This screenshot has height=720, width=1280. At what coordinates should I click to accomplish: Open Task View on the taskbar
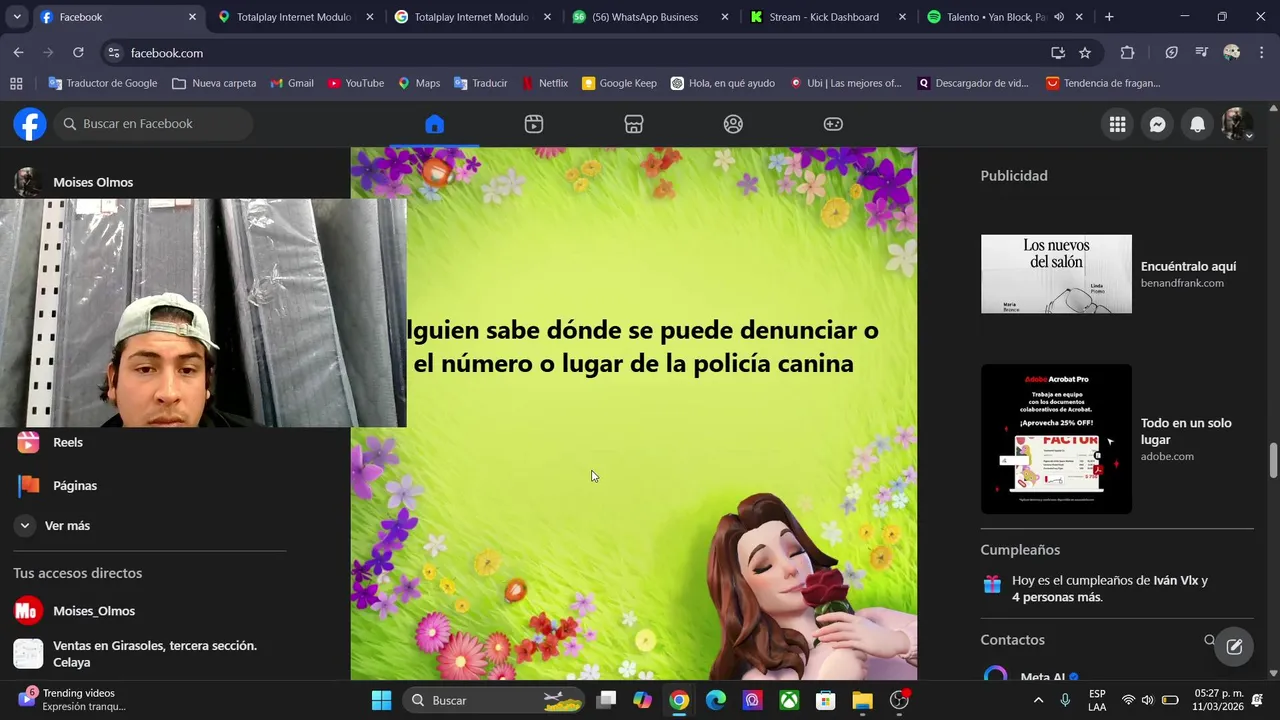pyautogui.click(x=606, y=700)
